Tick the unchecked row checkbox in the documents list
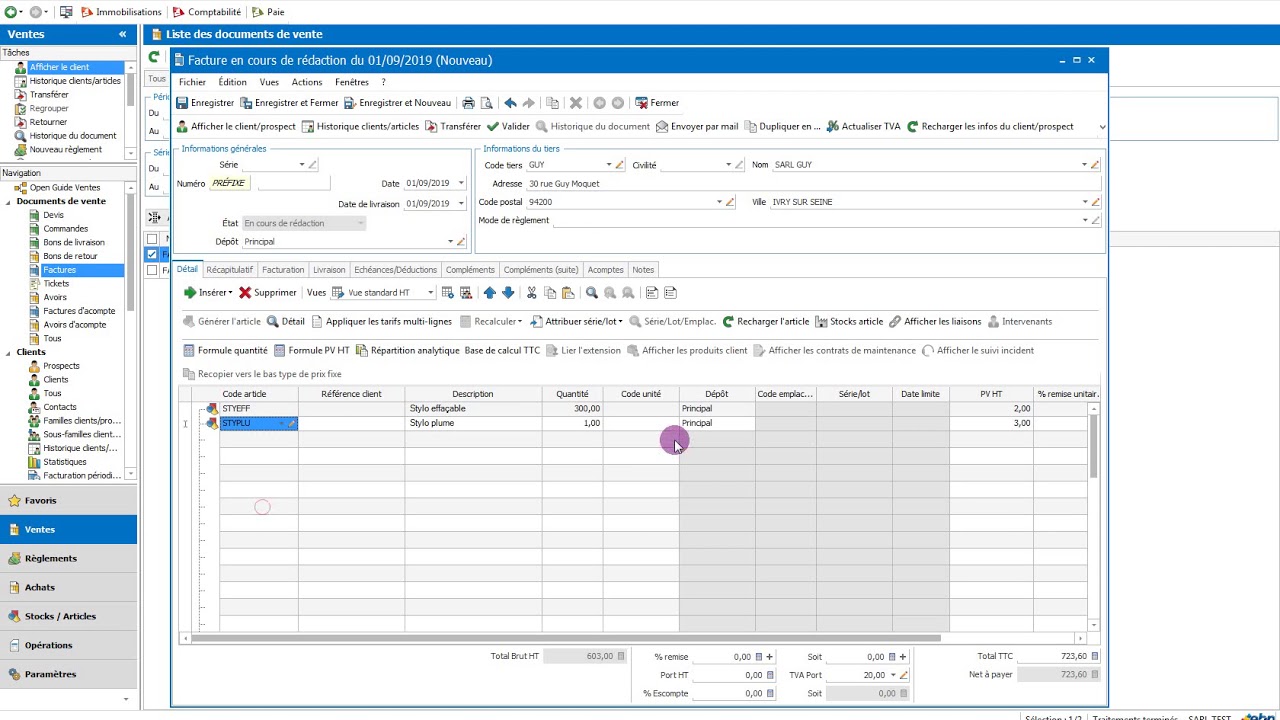1280x720 pixels. pyautogui.click(x=152, y=270)
